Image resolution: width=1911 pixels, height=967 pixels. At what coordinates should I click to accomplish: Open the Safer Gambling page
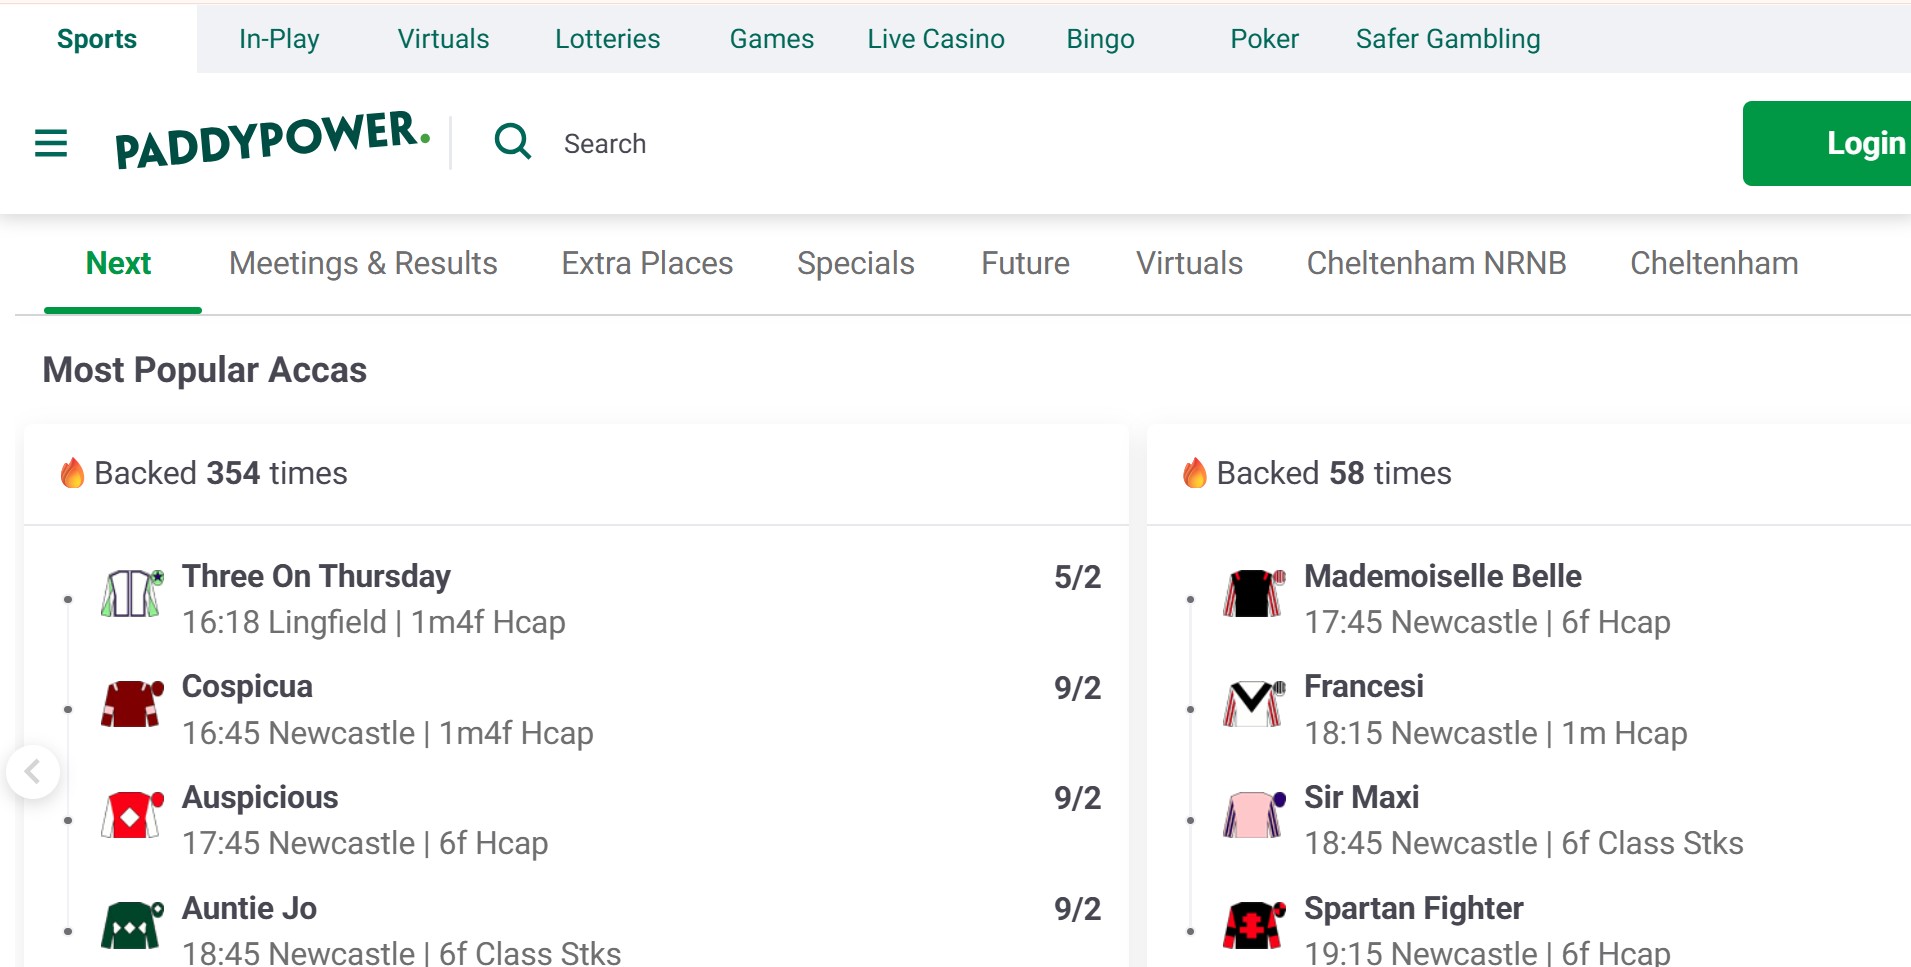(x=1447, y=39)
